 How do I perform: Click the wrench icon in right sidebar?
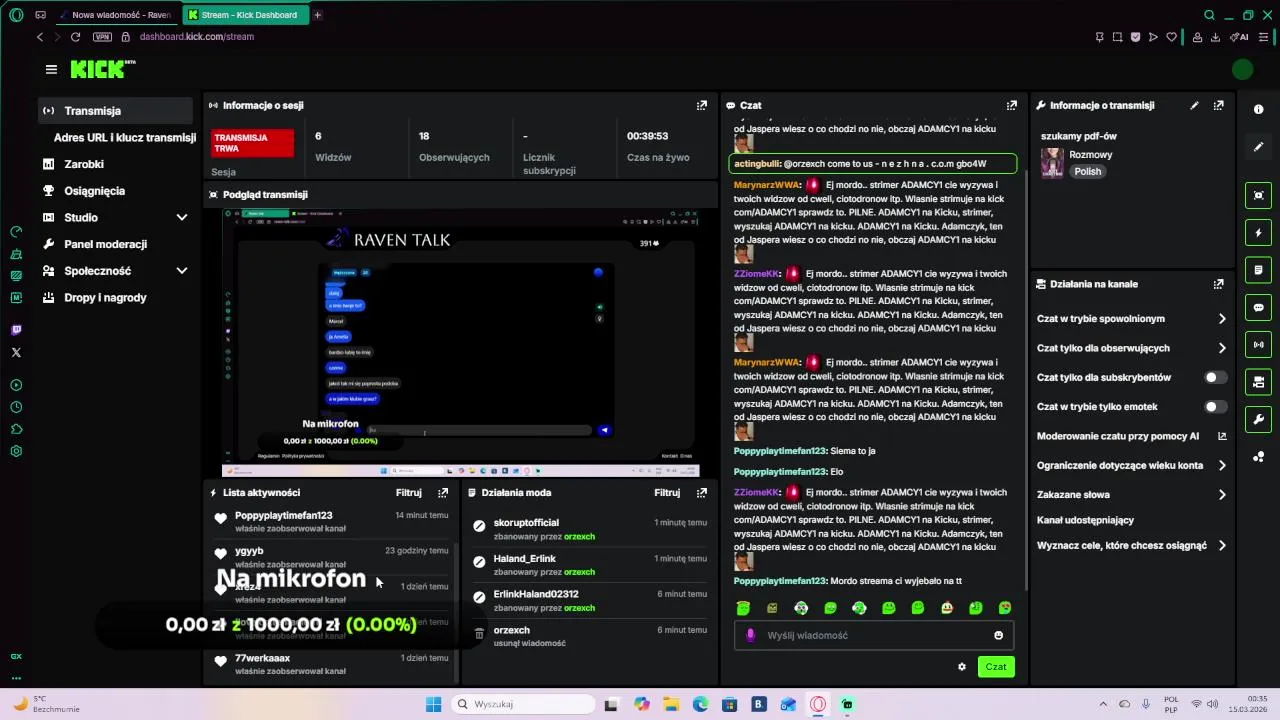pyautogui.click(x=1258, y=419)
